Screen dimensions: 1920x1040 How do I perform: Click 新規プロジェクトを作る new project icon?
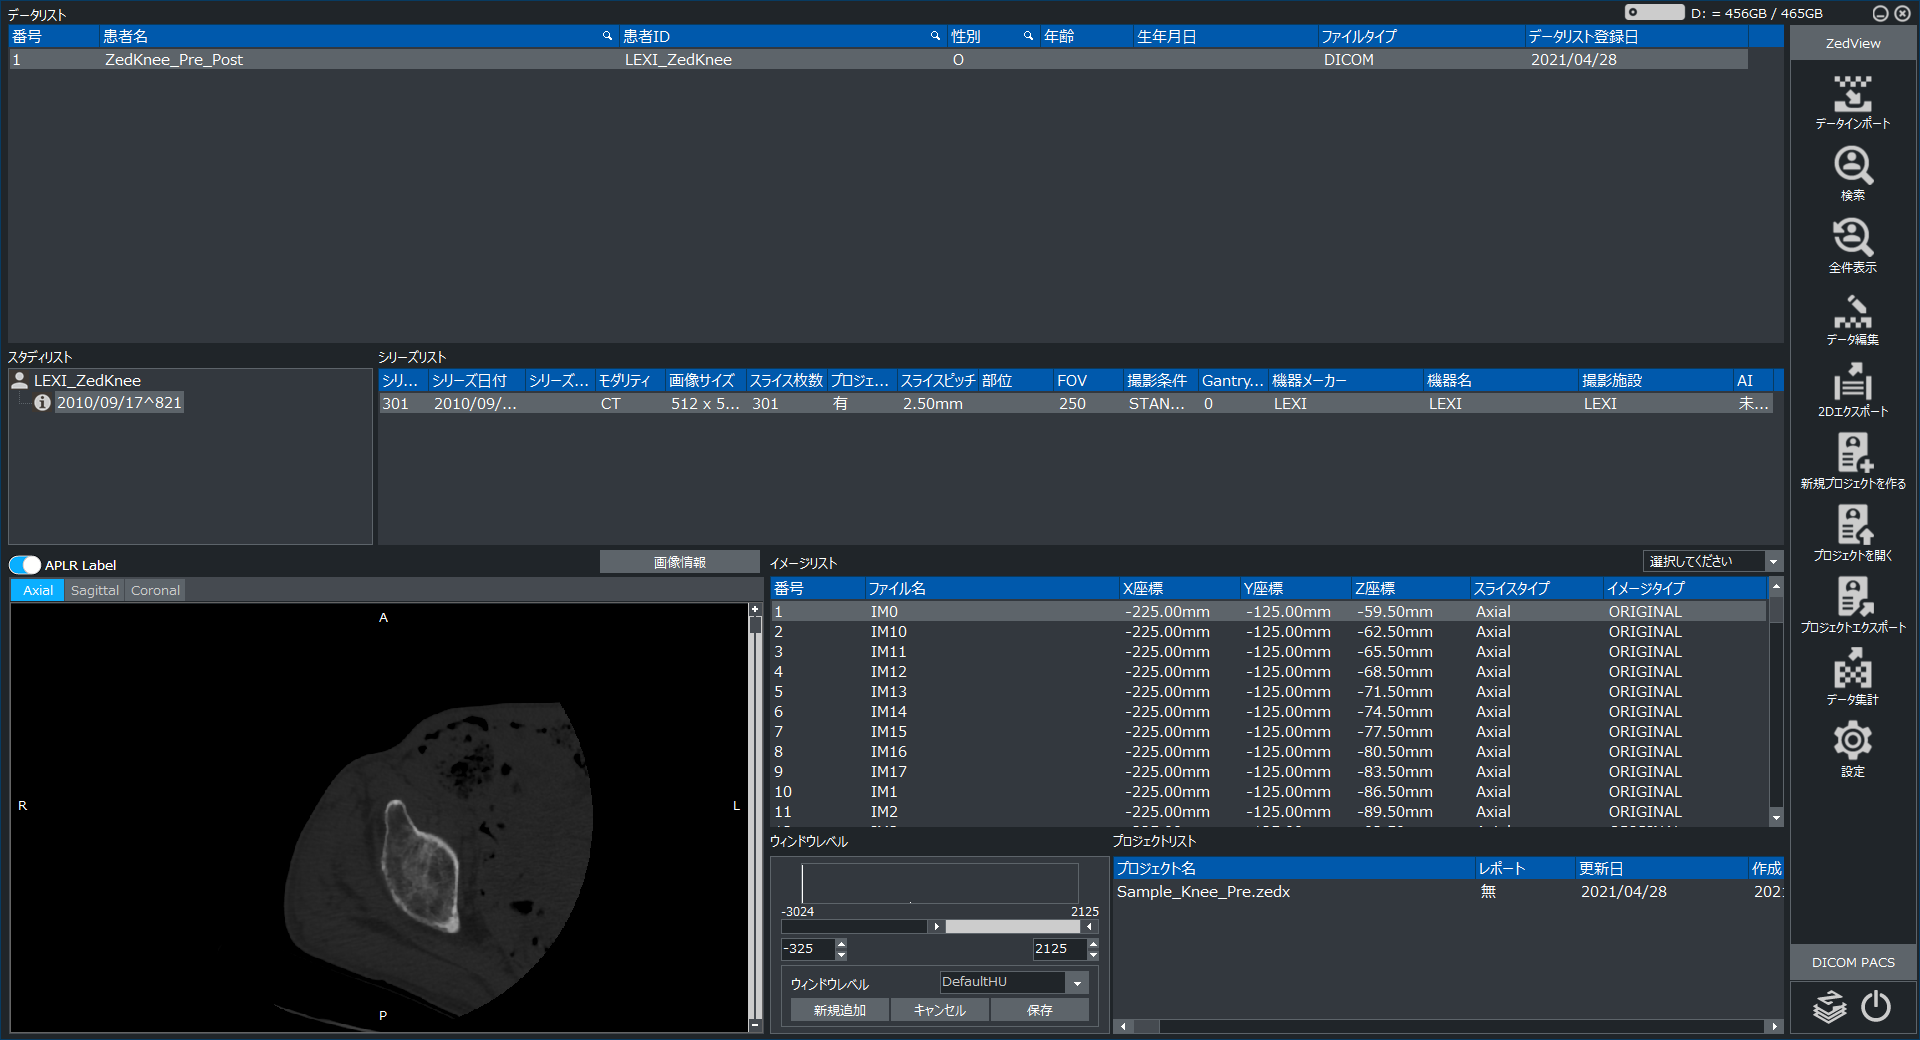(1852, 462)
